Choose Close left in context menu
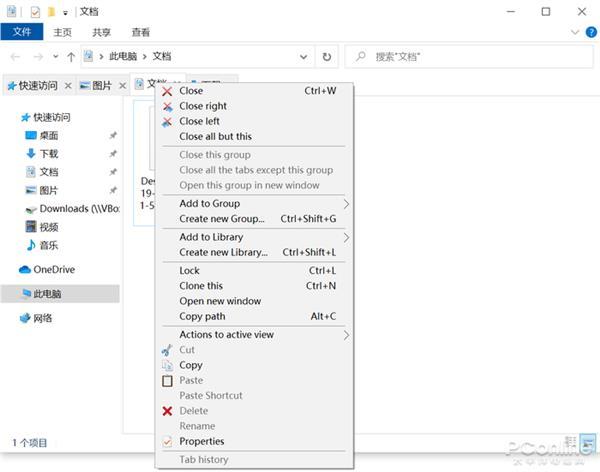Screen dimensions: 600x472 [x=254, y=121]
